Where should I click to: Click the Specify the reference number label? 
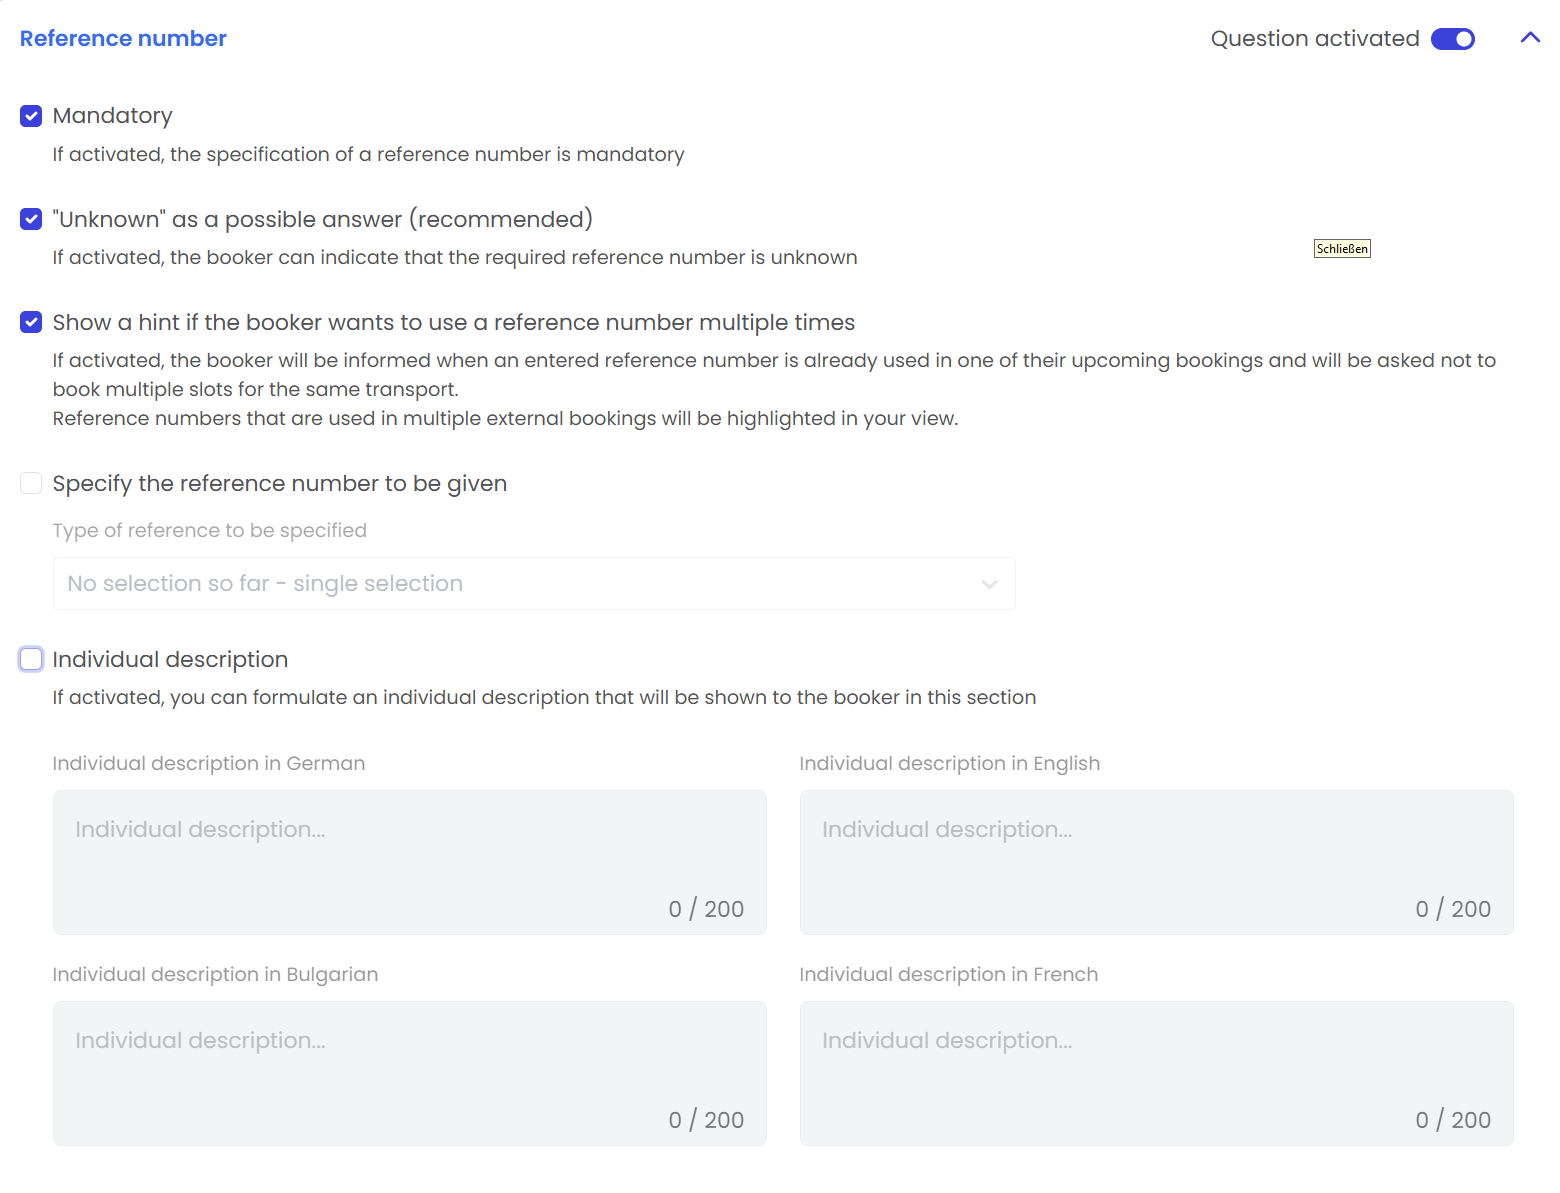click(x=279, y=484)
